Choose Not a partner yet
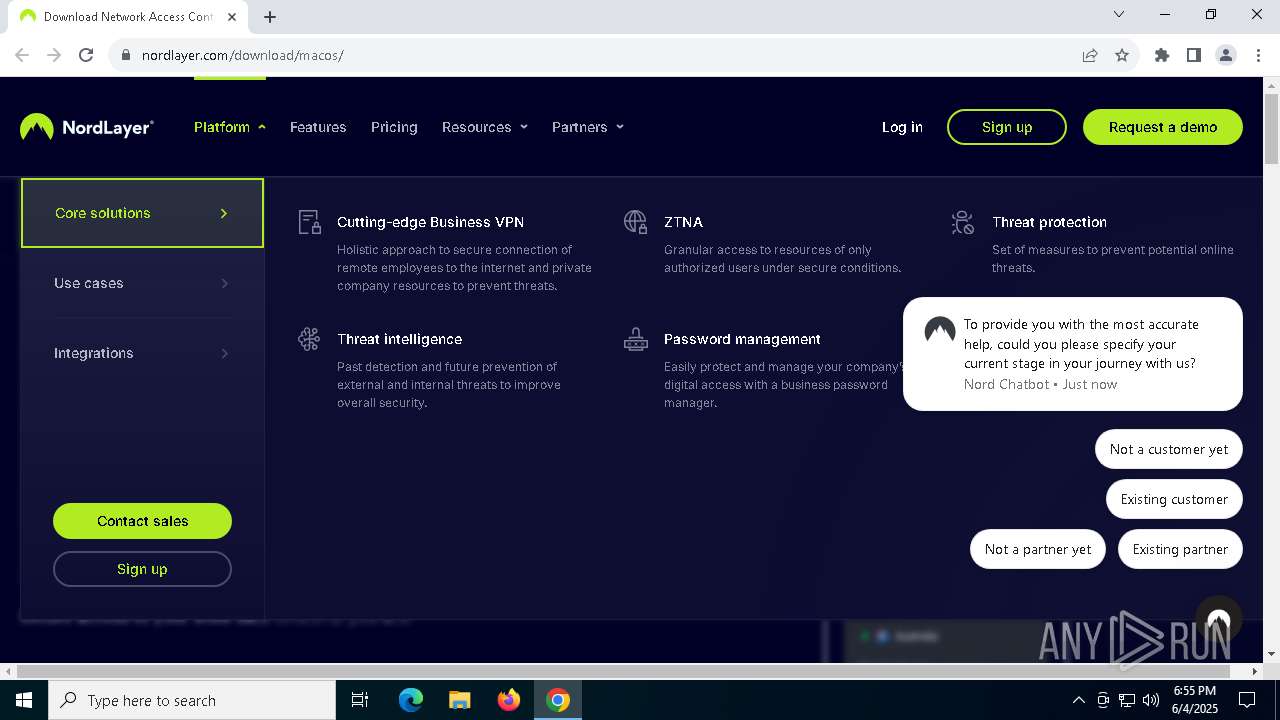1280x720 pixels. point(1038,549)
